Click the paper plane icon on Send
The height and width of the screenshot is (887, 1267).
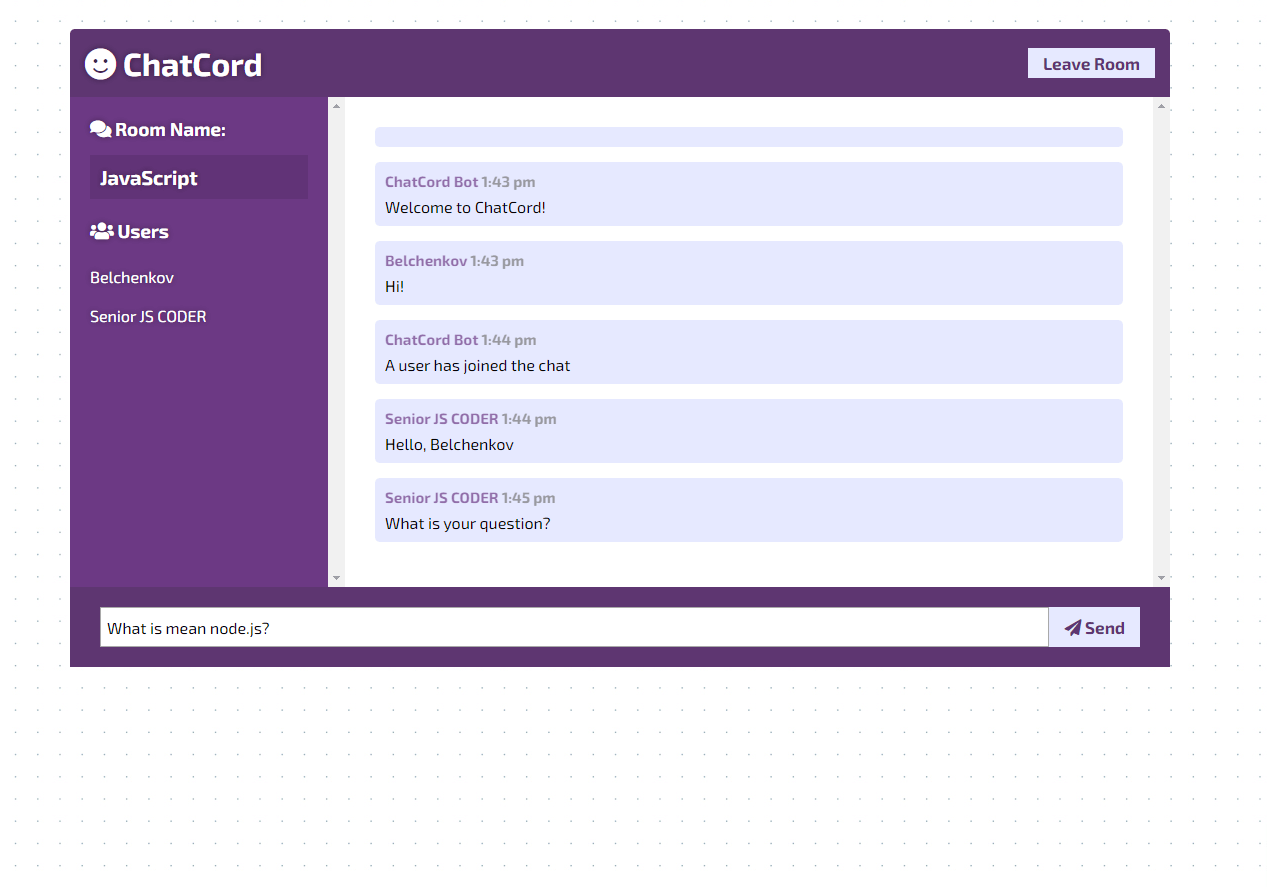click(x=1073, y=628)
